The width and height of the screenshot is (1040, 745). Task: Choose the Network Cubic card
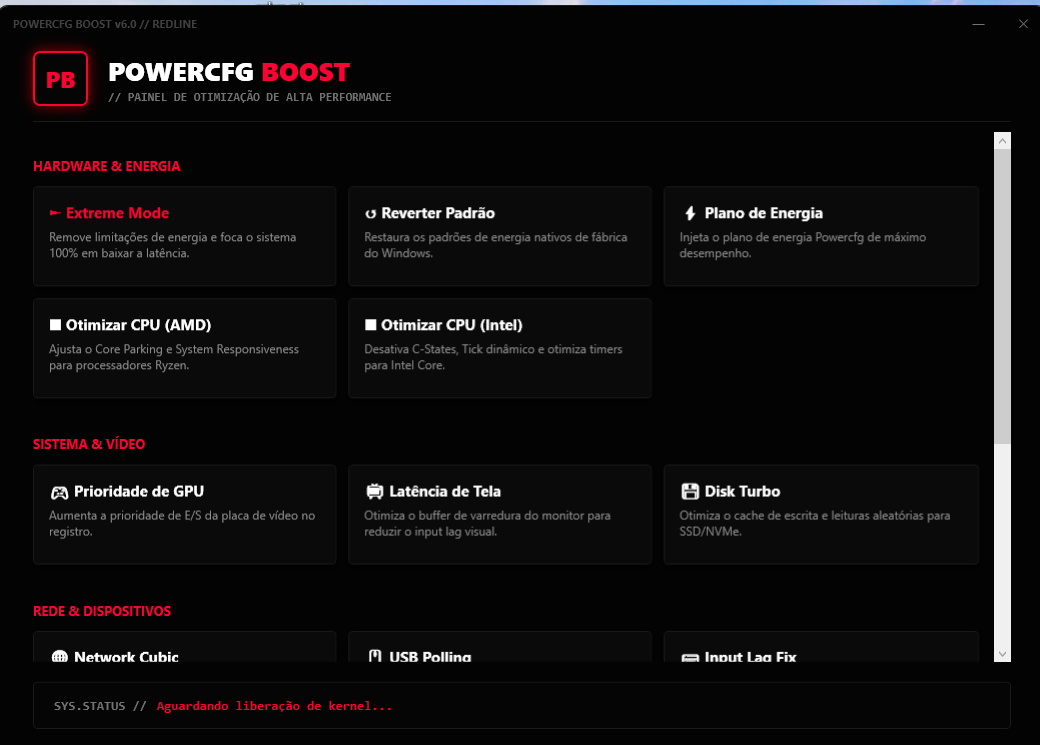pyautogui.click(x=184, y=647)
